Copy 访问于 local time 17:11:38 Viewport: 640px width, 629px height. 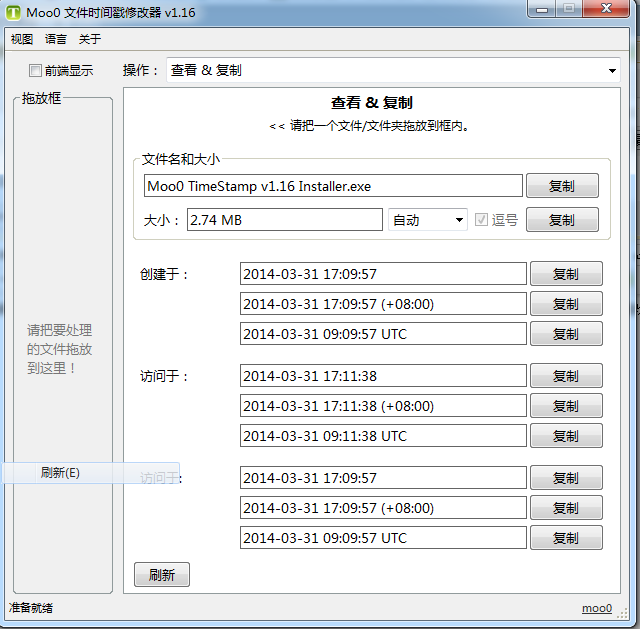pos(566,376)
